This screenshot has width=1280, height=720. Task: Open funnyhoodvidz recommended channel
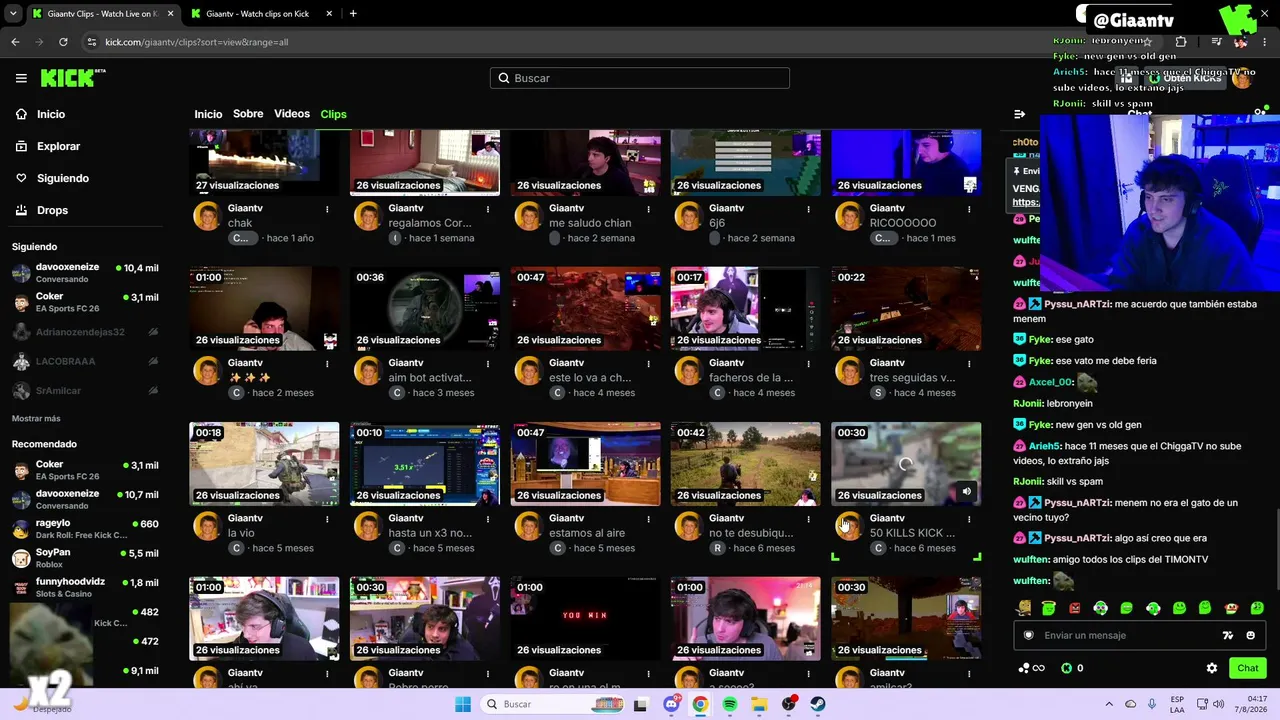[85, 587]
